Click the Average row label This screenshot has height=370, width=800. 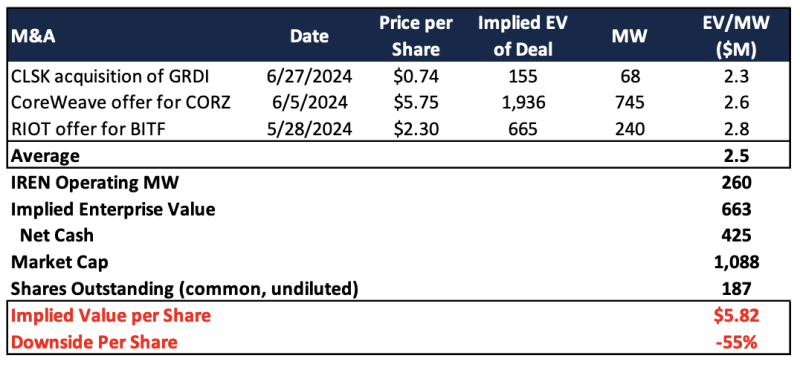pyautogui.click(x=45, y=156)
